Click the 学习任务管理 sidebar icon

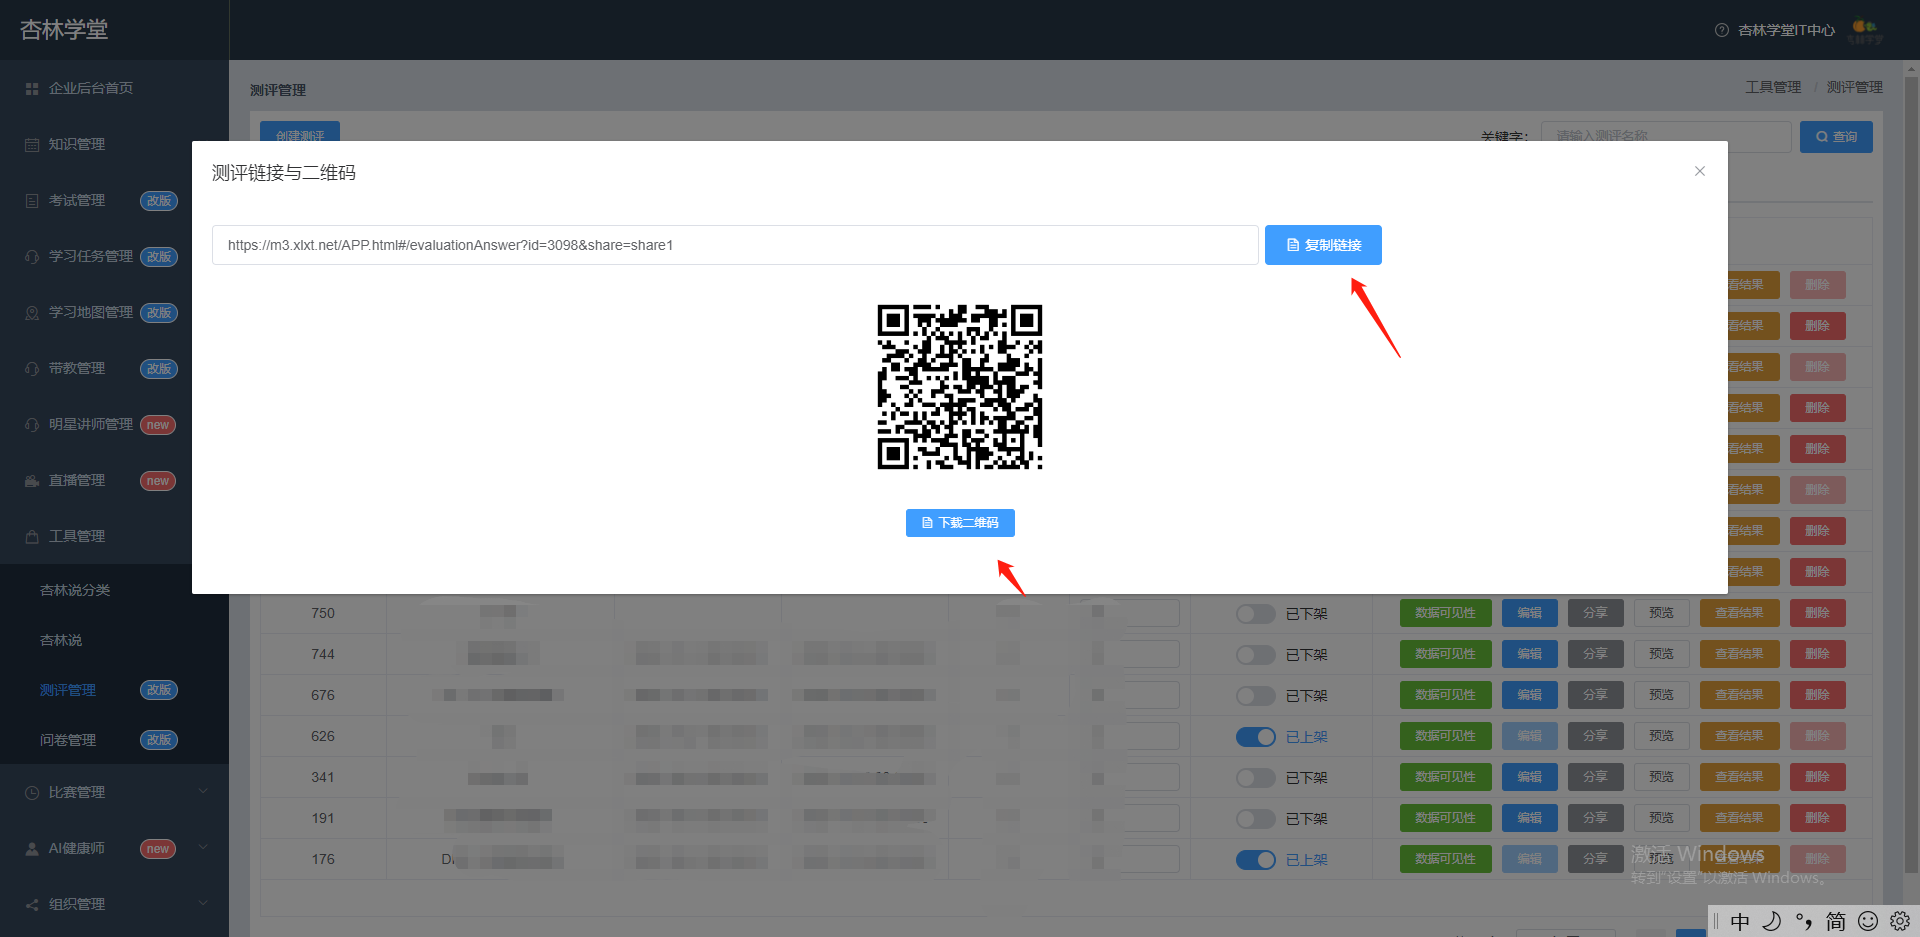click(x=32, y=257)
